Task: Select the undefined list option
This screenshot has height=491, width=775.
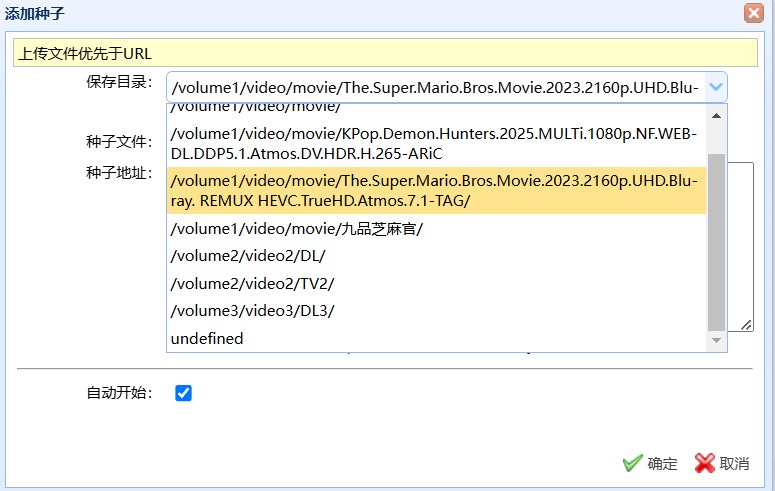Action: point(436,339)
